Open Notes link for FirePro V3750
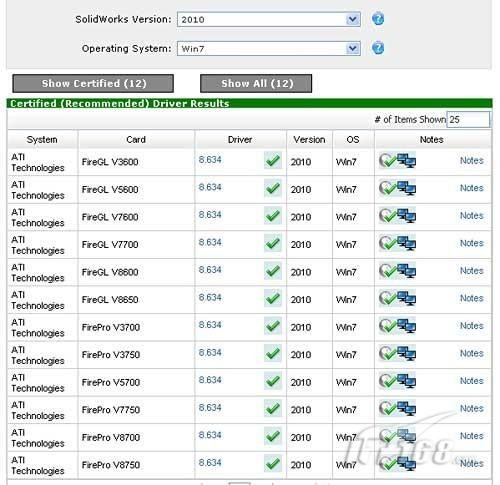The image size is (500, 485). pyautogui.click(x=472, y=353)
